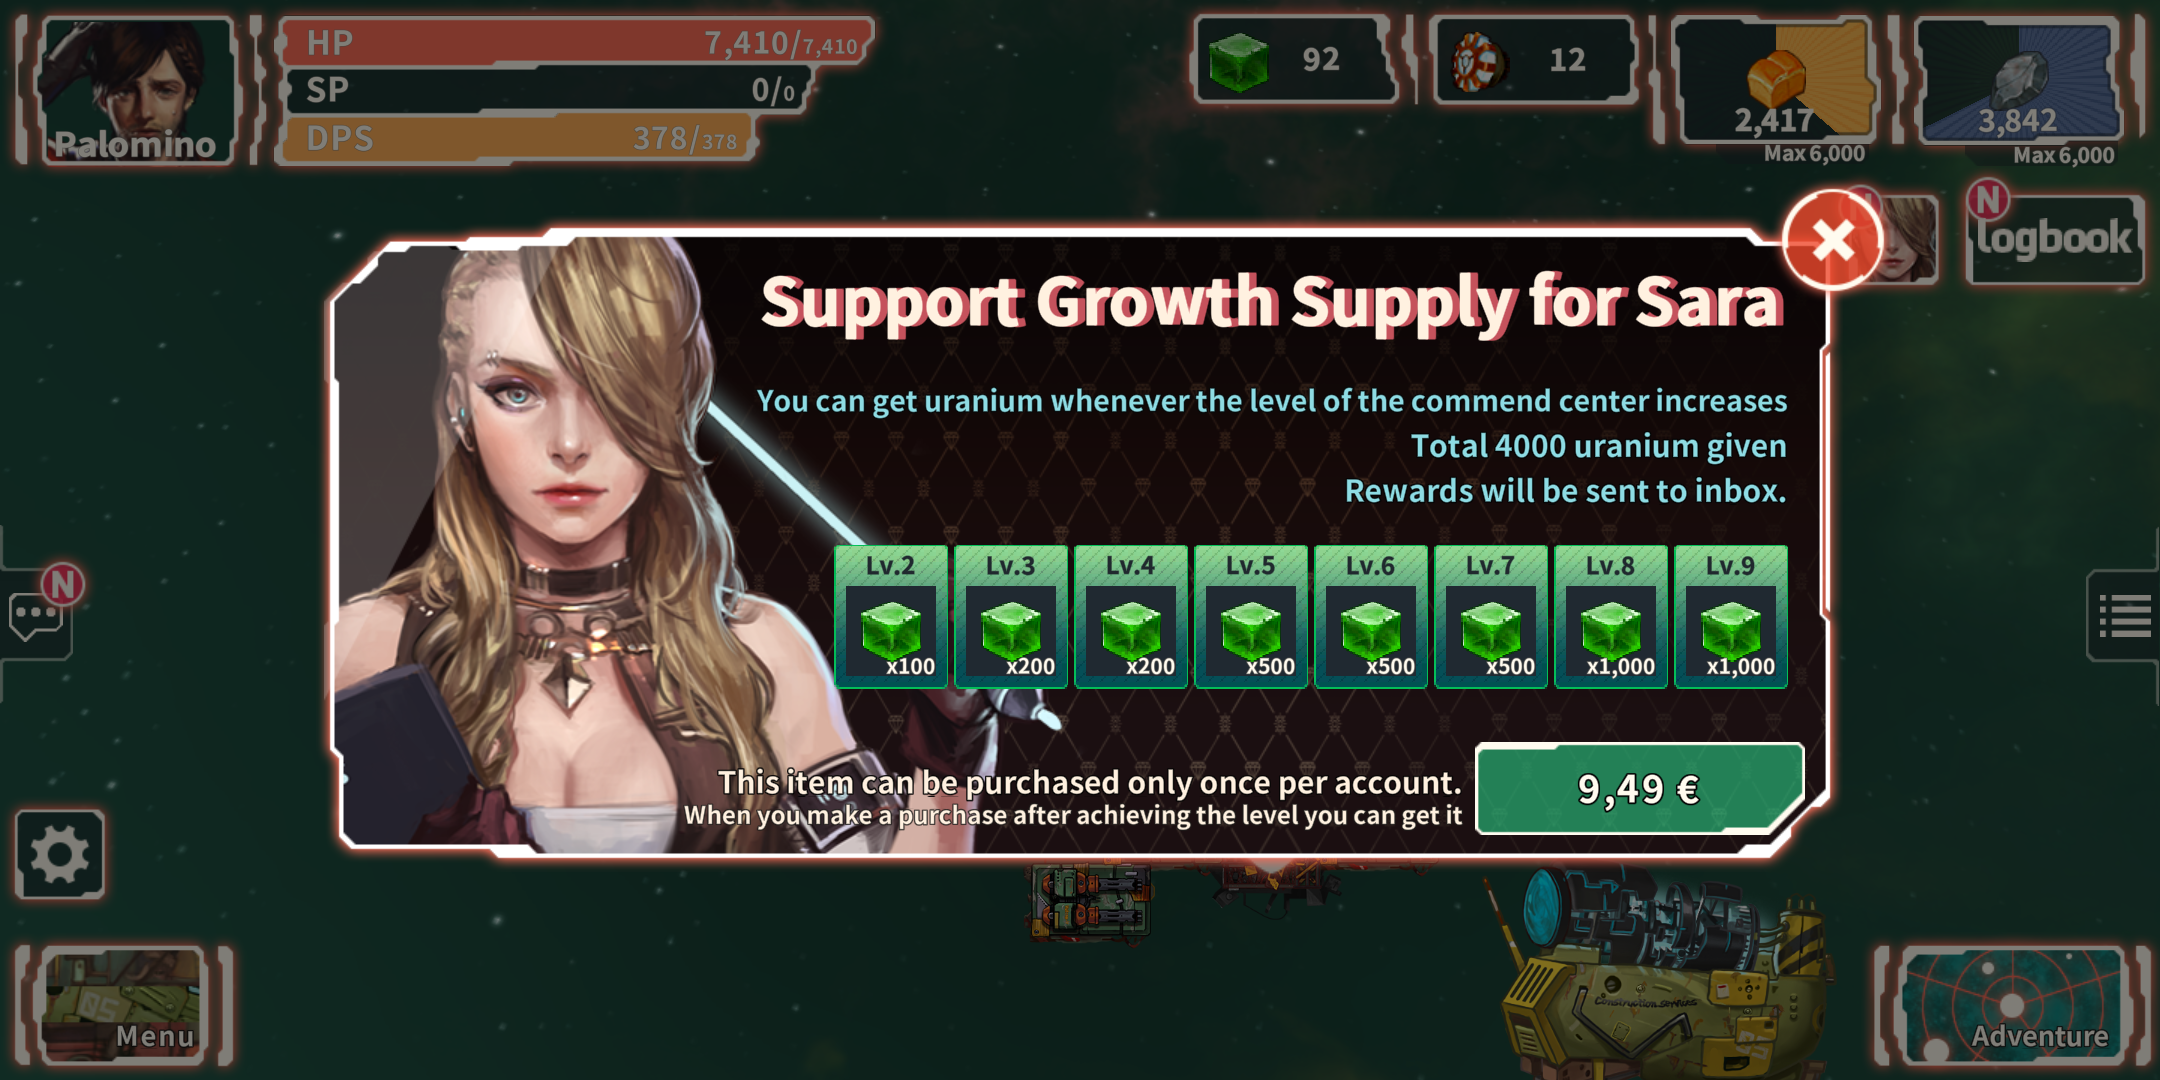Buy the supply pack for 9,49 €
Screen dimensions: 2160x1080
[1639, 789]
